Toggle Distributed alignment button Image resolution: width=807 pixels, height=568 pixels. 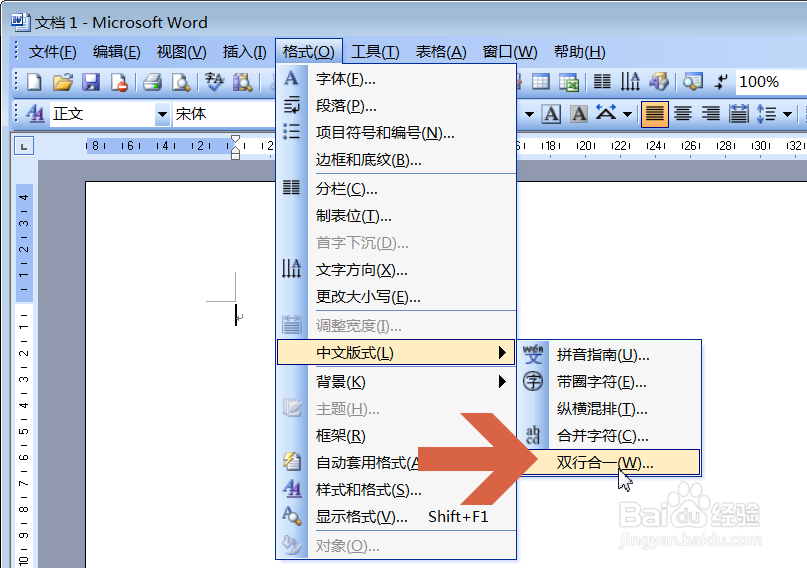tap(739, 114)
